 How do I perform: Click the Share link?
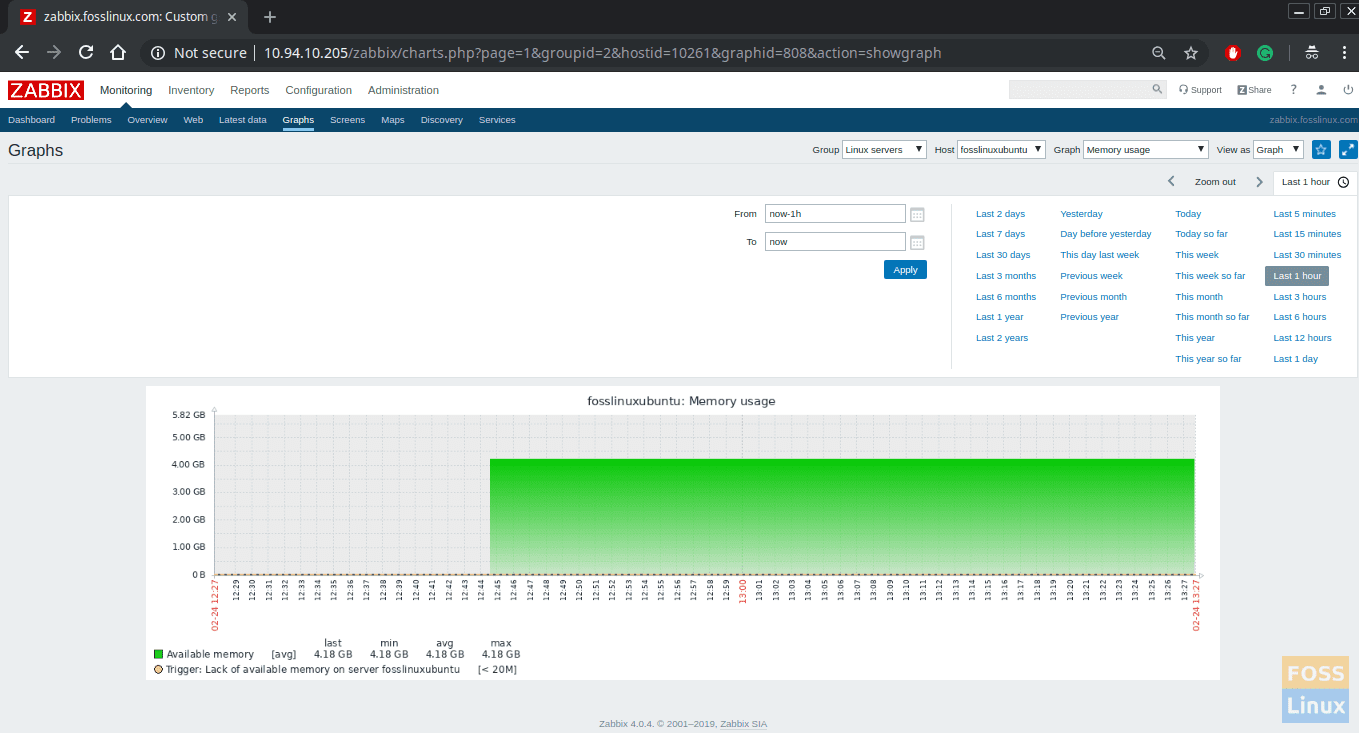tap(1254, 90)
